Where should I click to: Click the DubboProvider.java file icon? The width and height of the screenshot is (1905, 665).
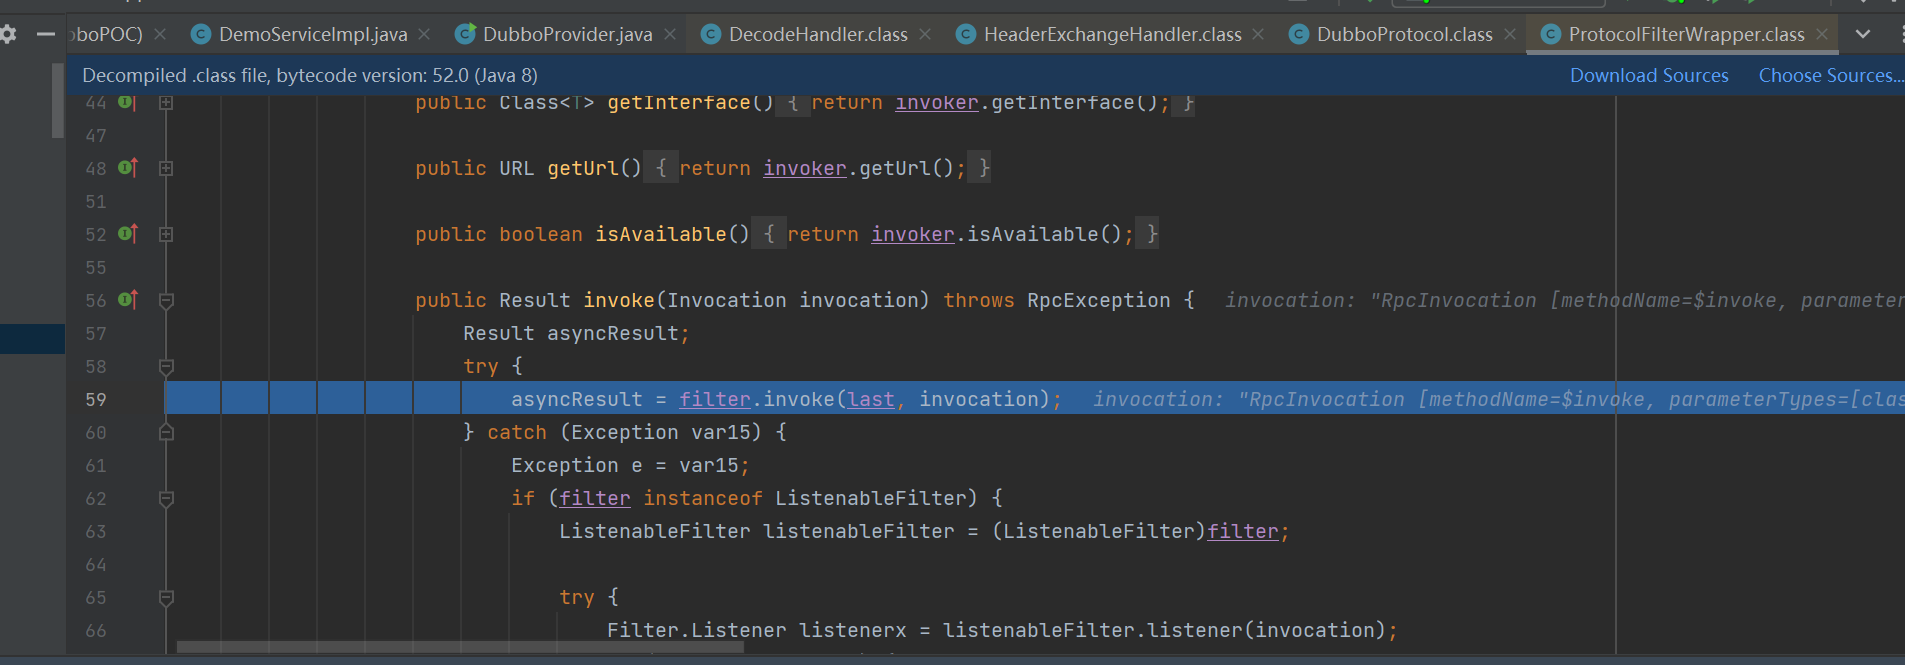pyautogui.click(x=465, y=34)
